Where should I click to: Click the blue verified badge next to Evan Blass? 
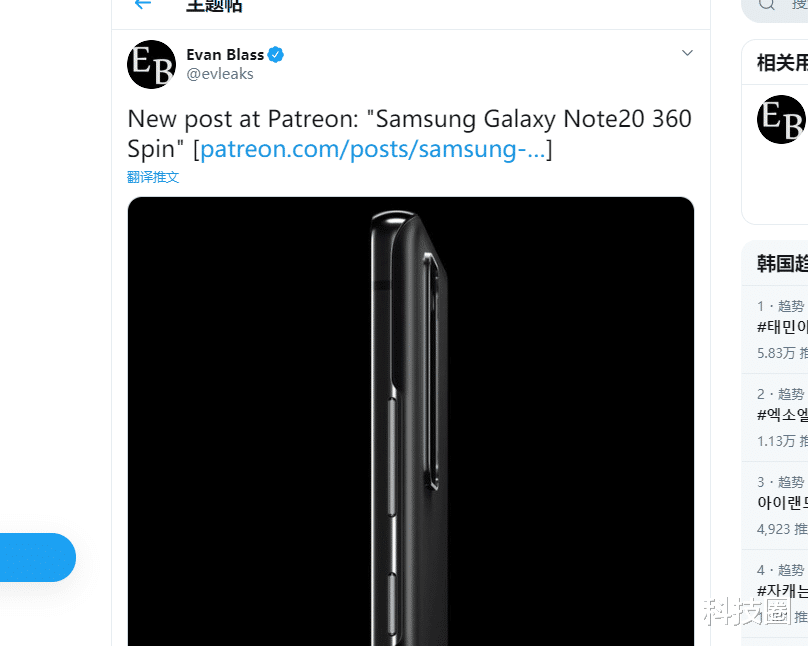pyautogui.click(x=275, y=54)
